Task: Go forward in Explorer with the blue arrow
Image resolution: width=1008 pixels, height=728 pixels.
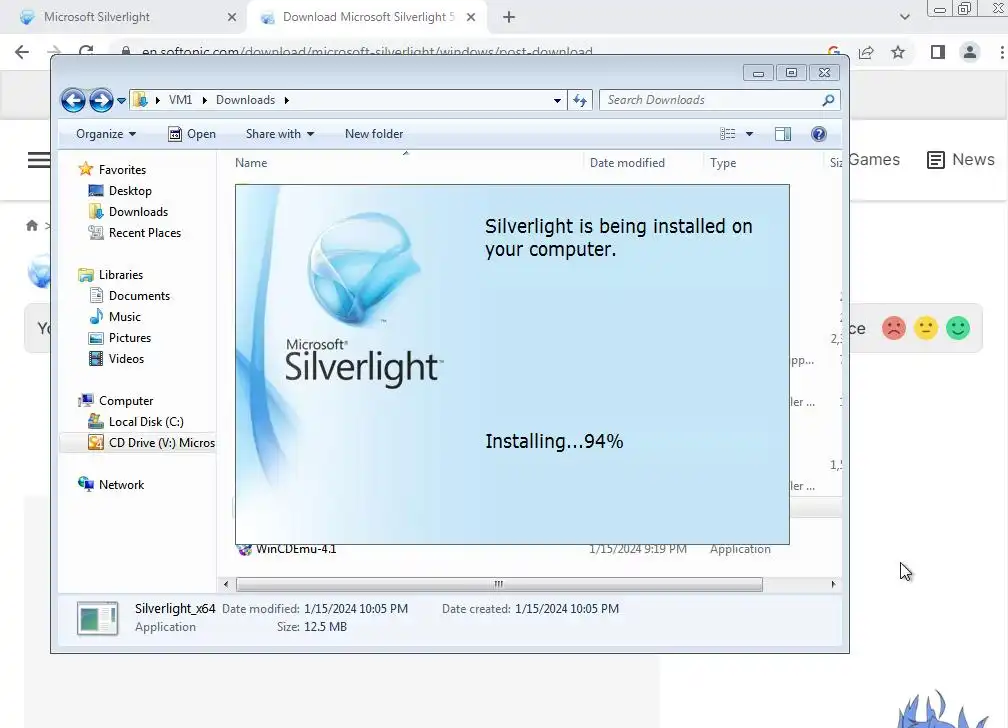Action: click(x=101, y=100)
